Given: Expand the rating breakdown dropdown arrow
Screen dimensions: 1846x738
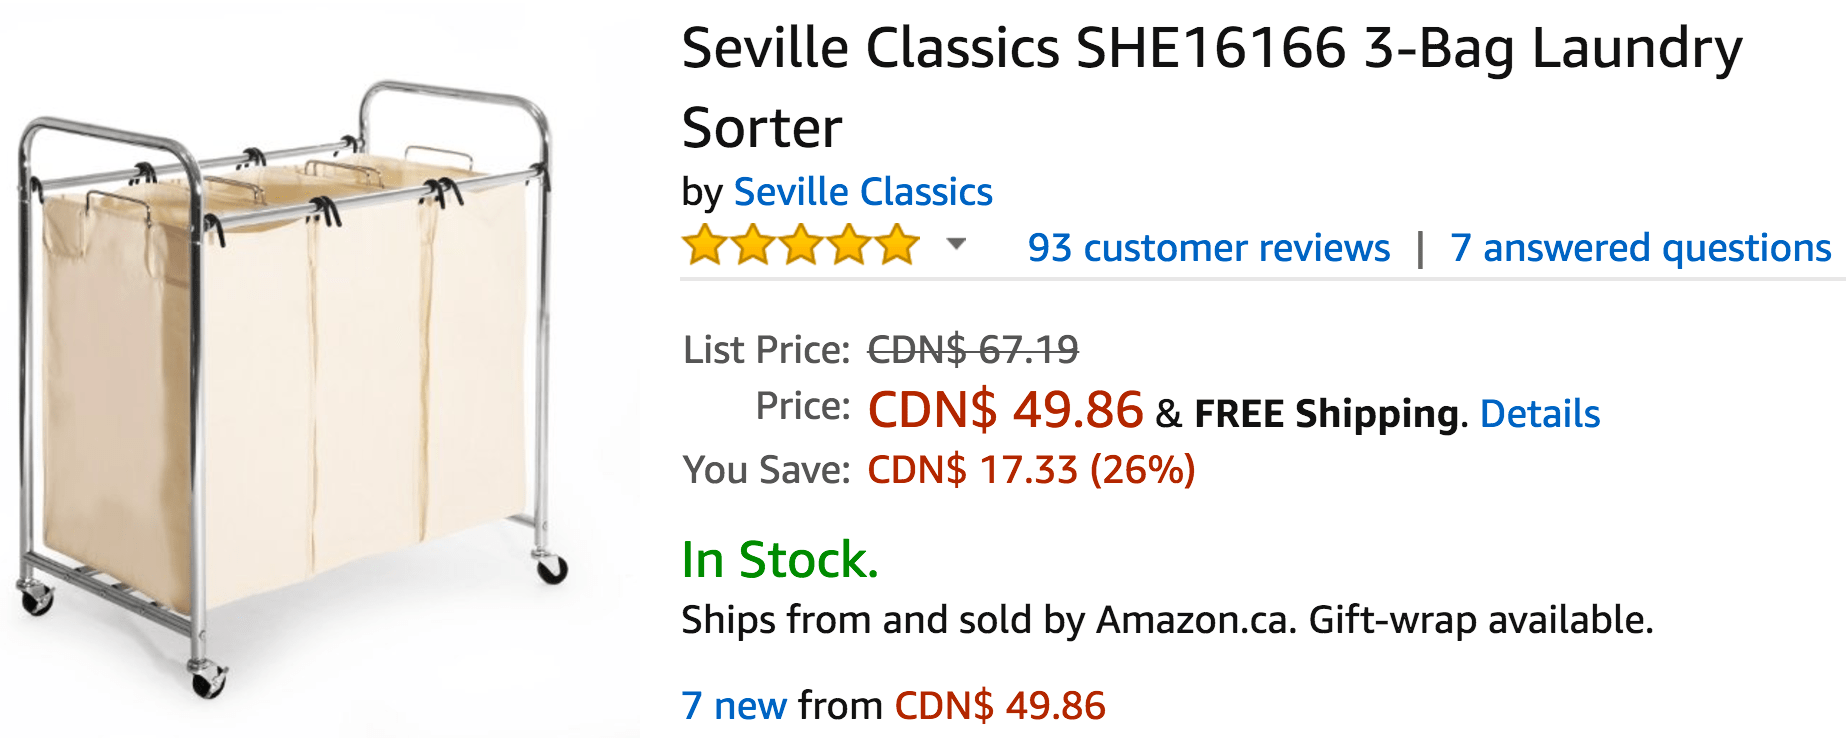Looking at the screenshot, I should click(x=957, y=244).
